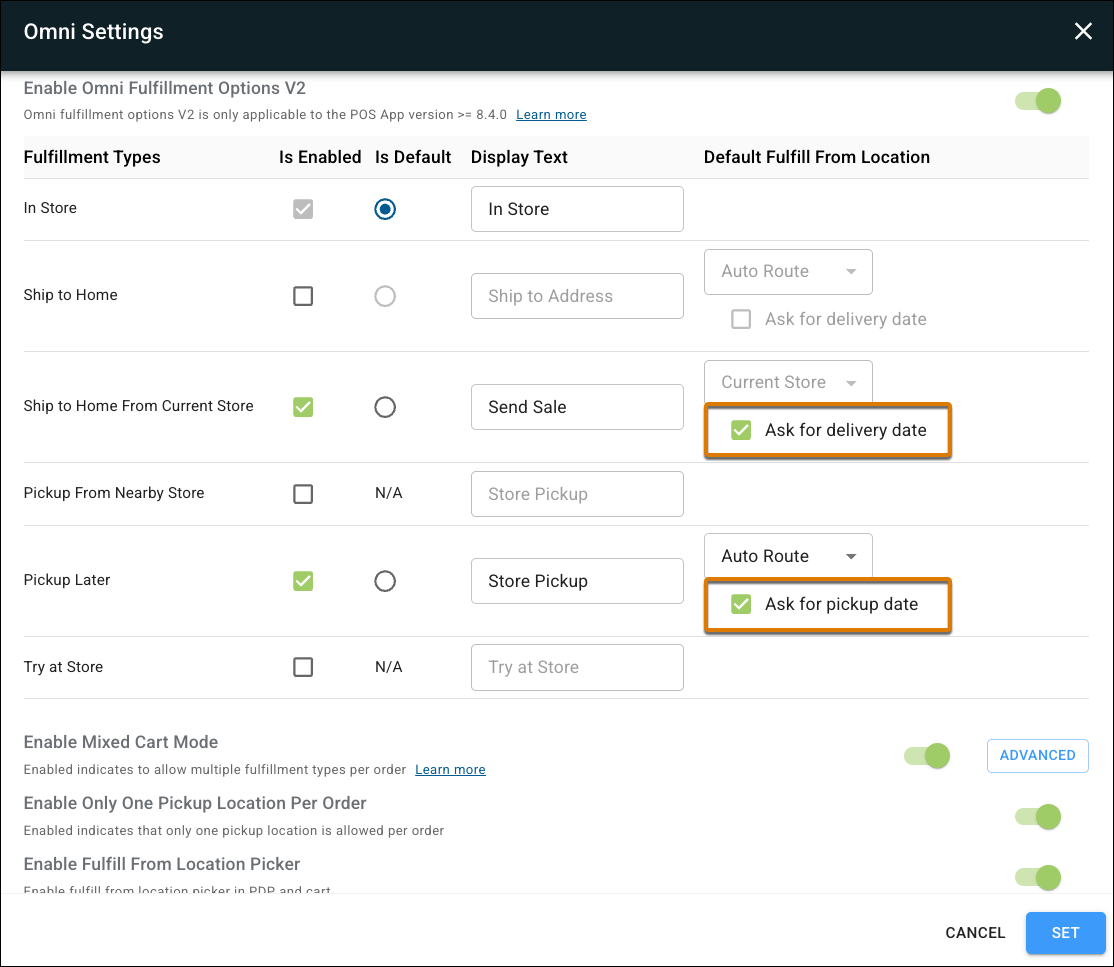Uncheck Ship to Home From Current Store enabled

coord(303,407)
